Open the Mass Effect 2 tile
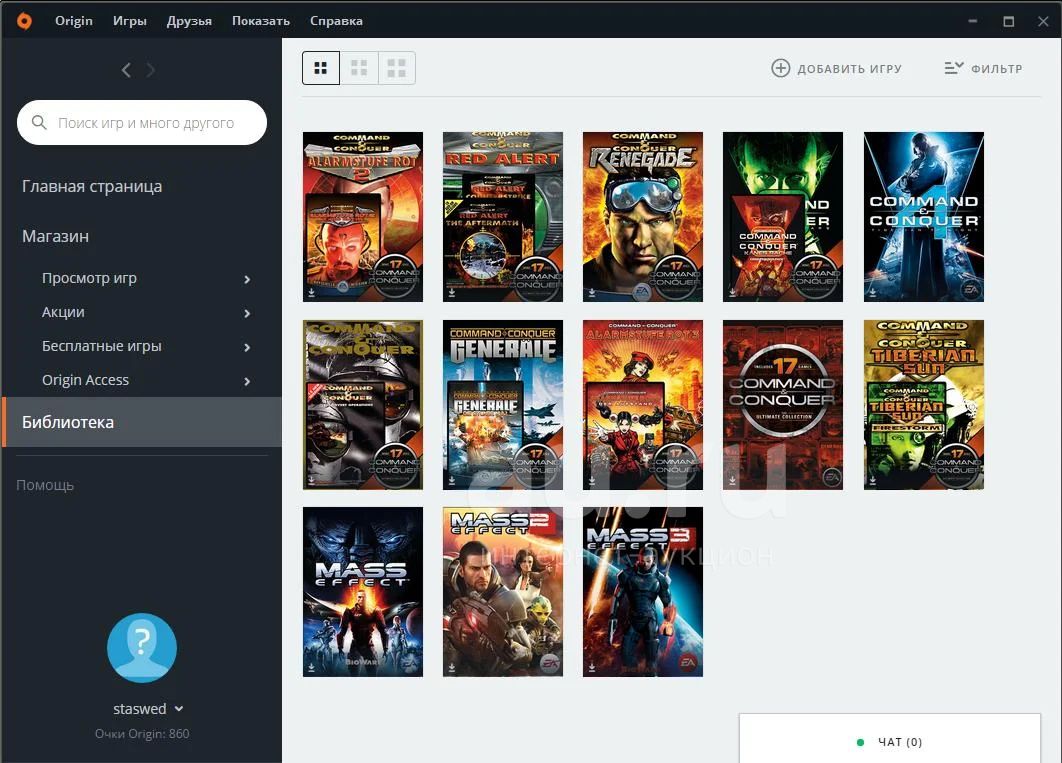 pos(503,592)
